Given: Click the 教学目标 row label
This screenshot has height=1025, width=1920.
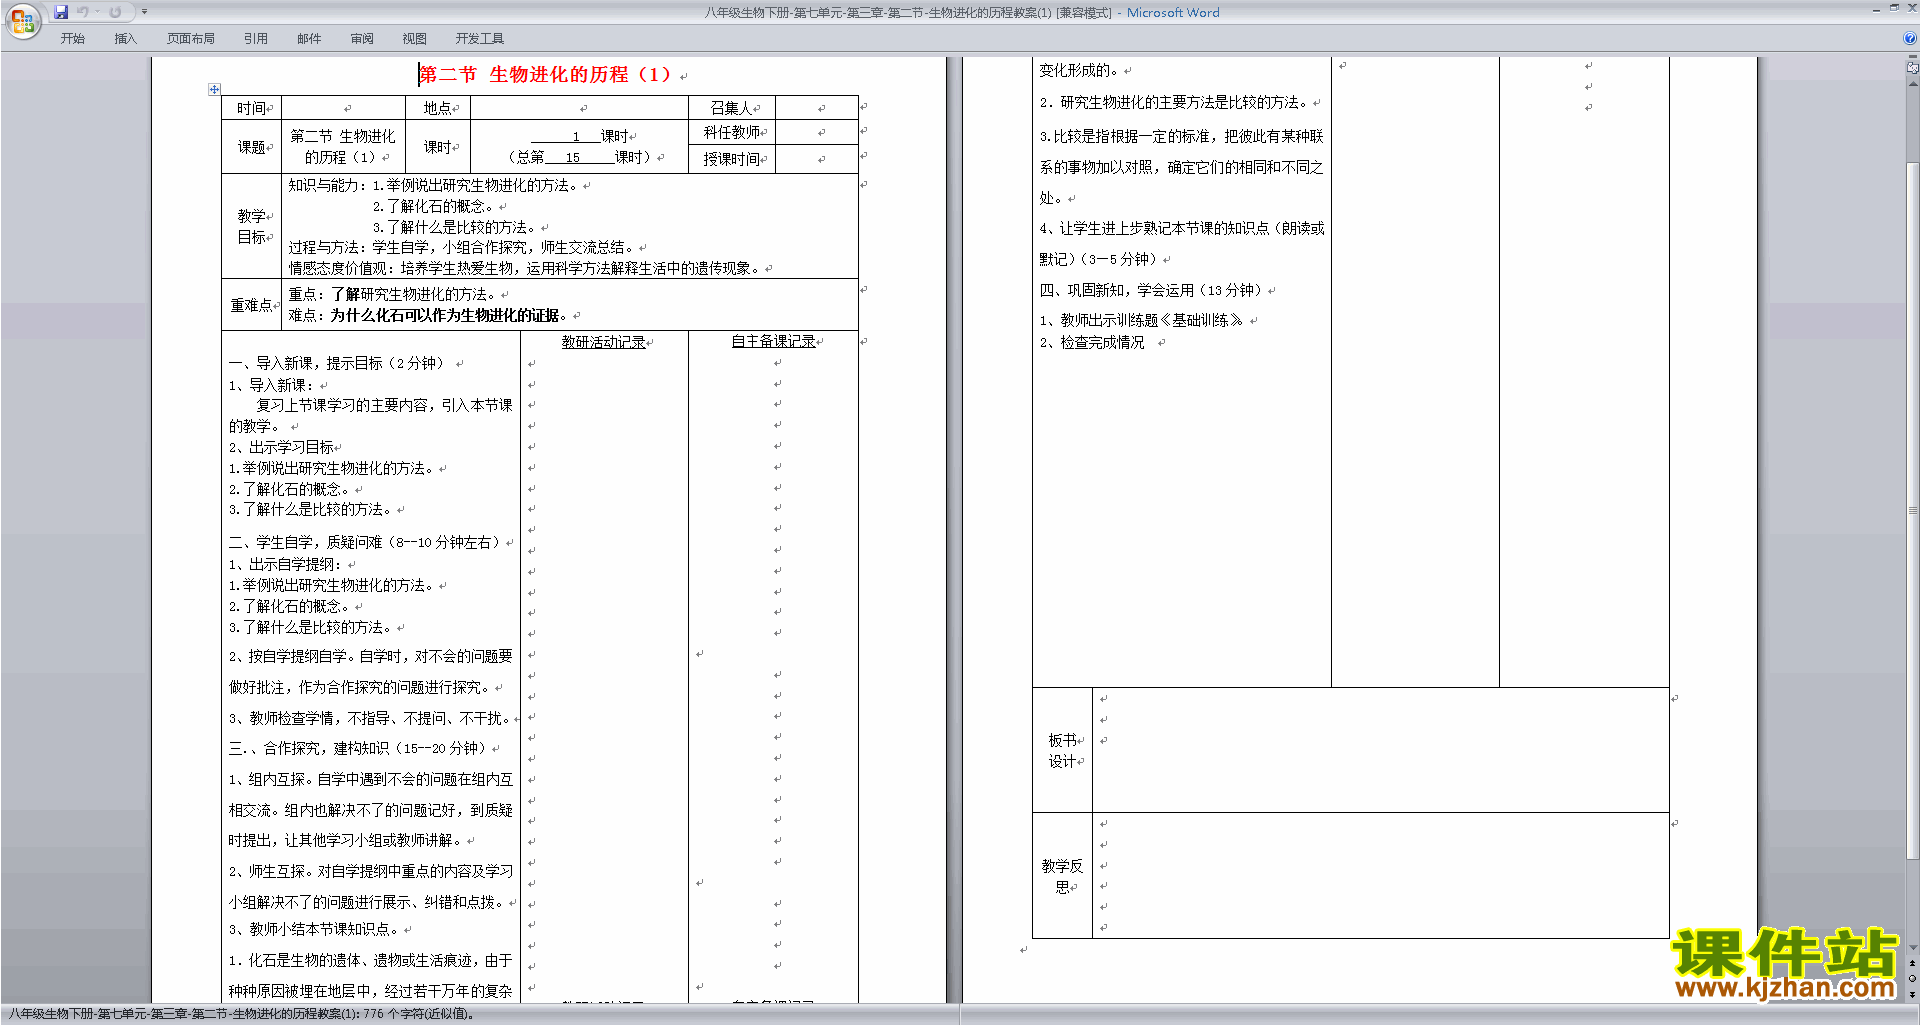Looking at the screenshot, I should 252,226.
